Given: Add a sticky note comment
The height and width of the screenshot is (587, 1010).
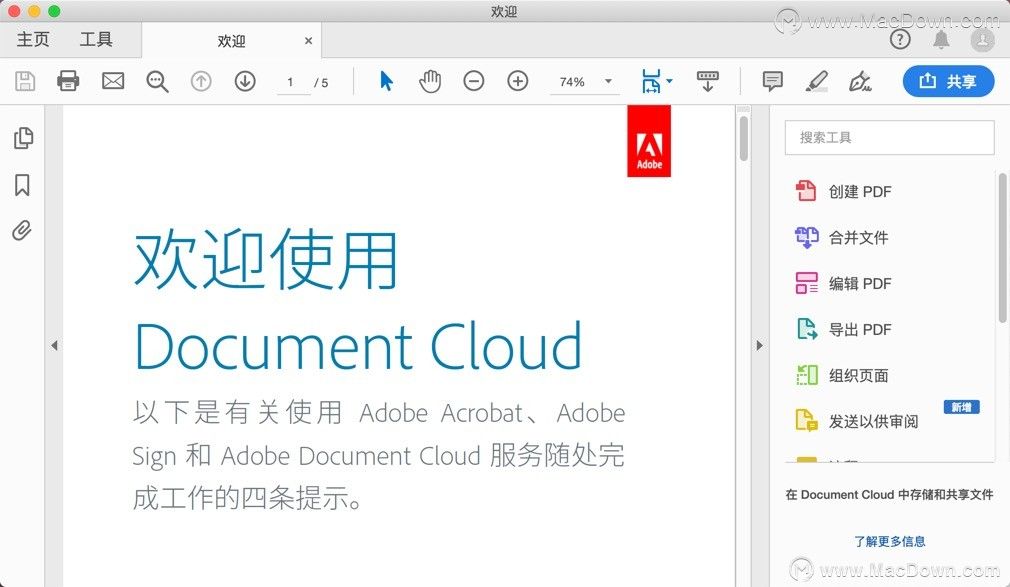Looking at the screenshot, I should click(772, 81).
